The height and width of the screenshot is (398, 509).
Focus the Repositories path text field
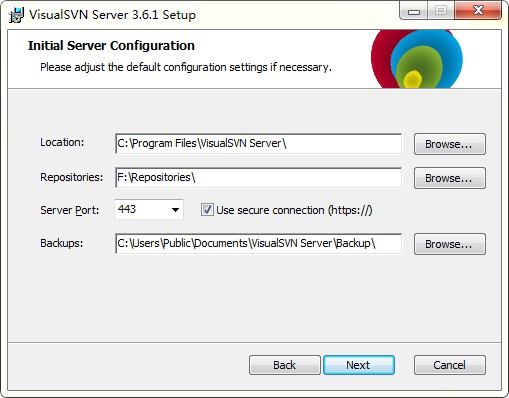258,178
